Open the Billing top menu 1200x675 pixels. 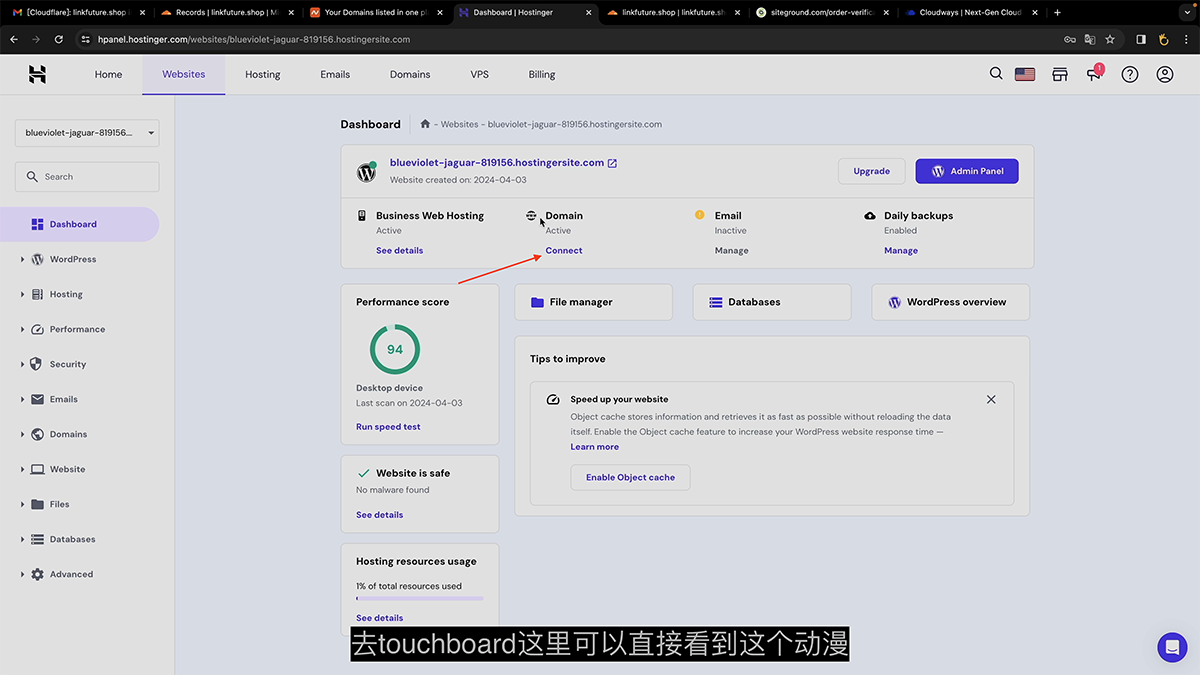pos(542,74)
